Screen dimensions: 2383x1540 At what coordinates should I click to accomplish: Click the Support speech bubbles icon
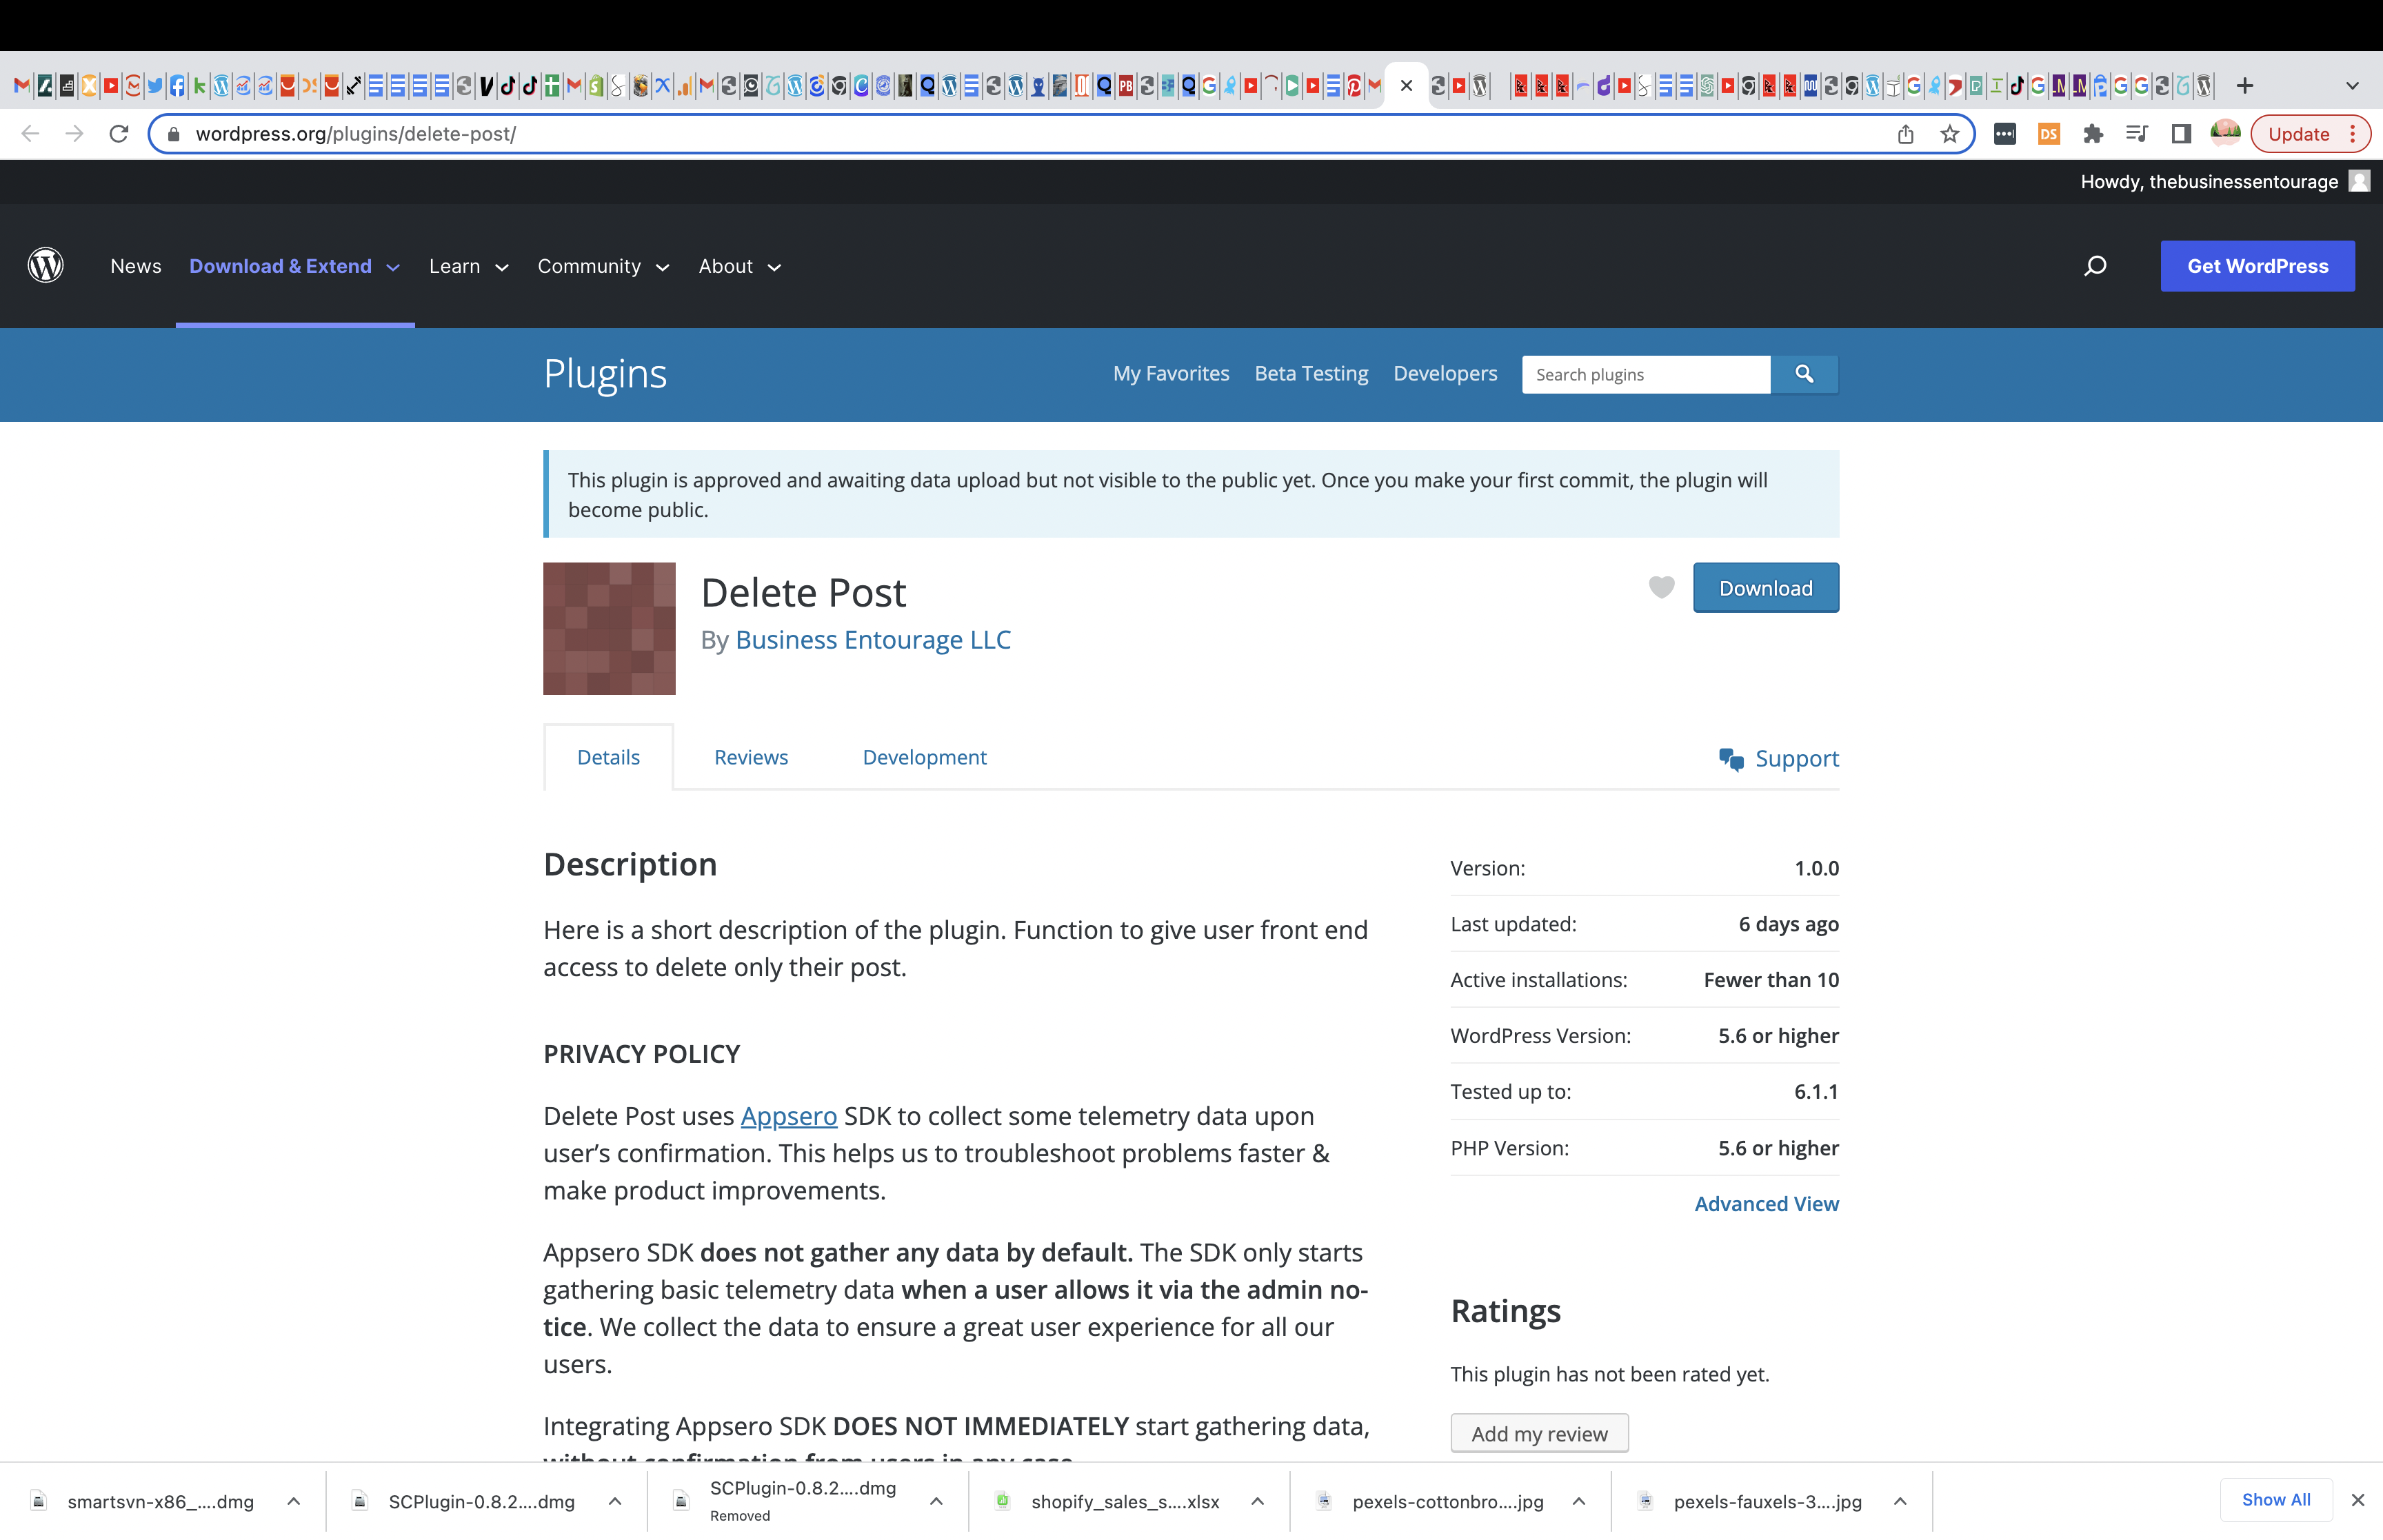[1731, 759]
